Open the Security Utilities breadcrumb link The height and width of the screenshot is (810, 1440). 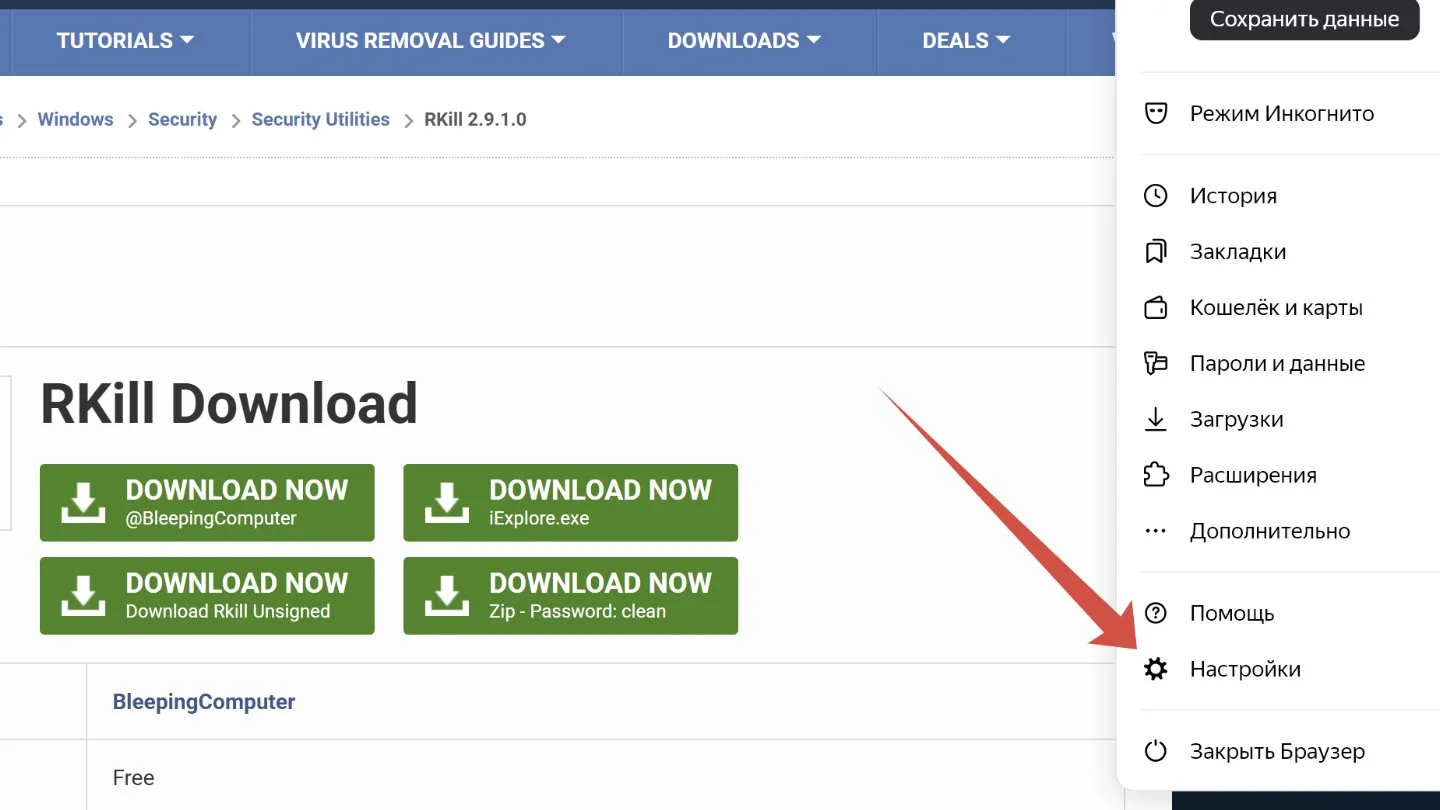(320, 119)
